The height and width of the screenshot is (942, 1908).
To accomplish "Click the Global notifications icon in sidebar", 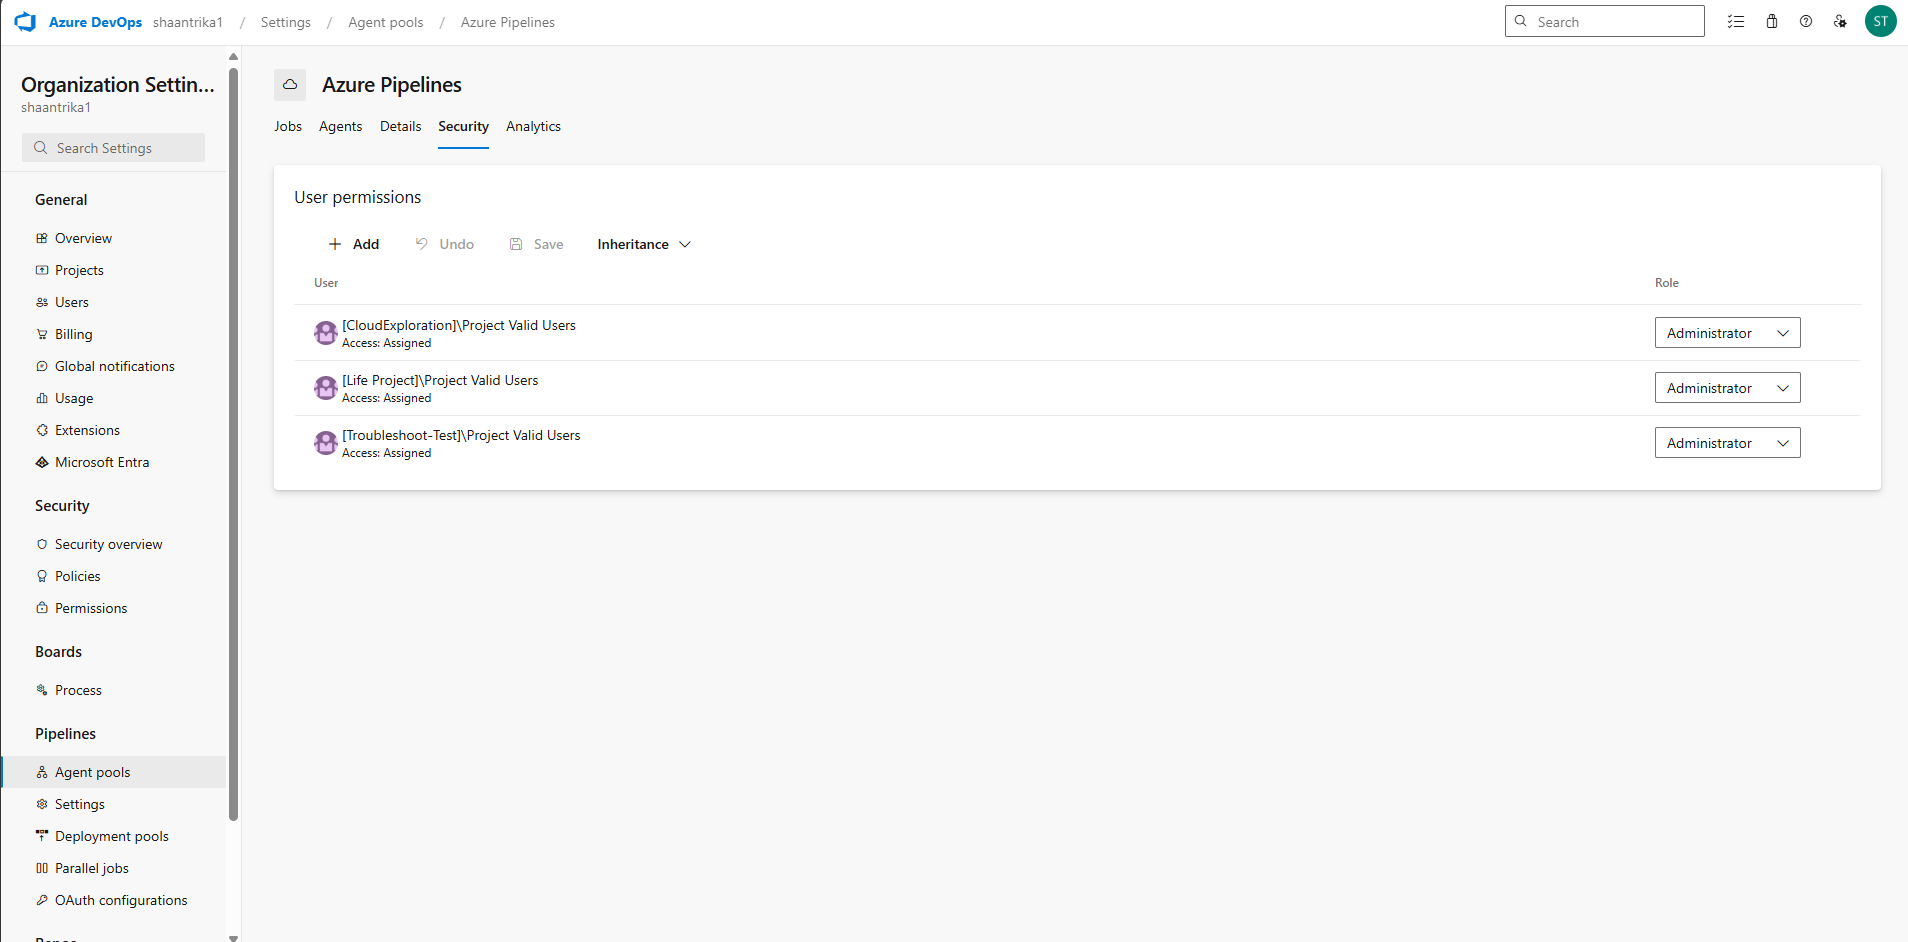I will coord(42,366).
